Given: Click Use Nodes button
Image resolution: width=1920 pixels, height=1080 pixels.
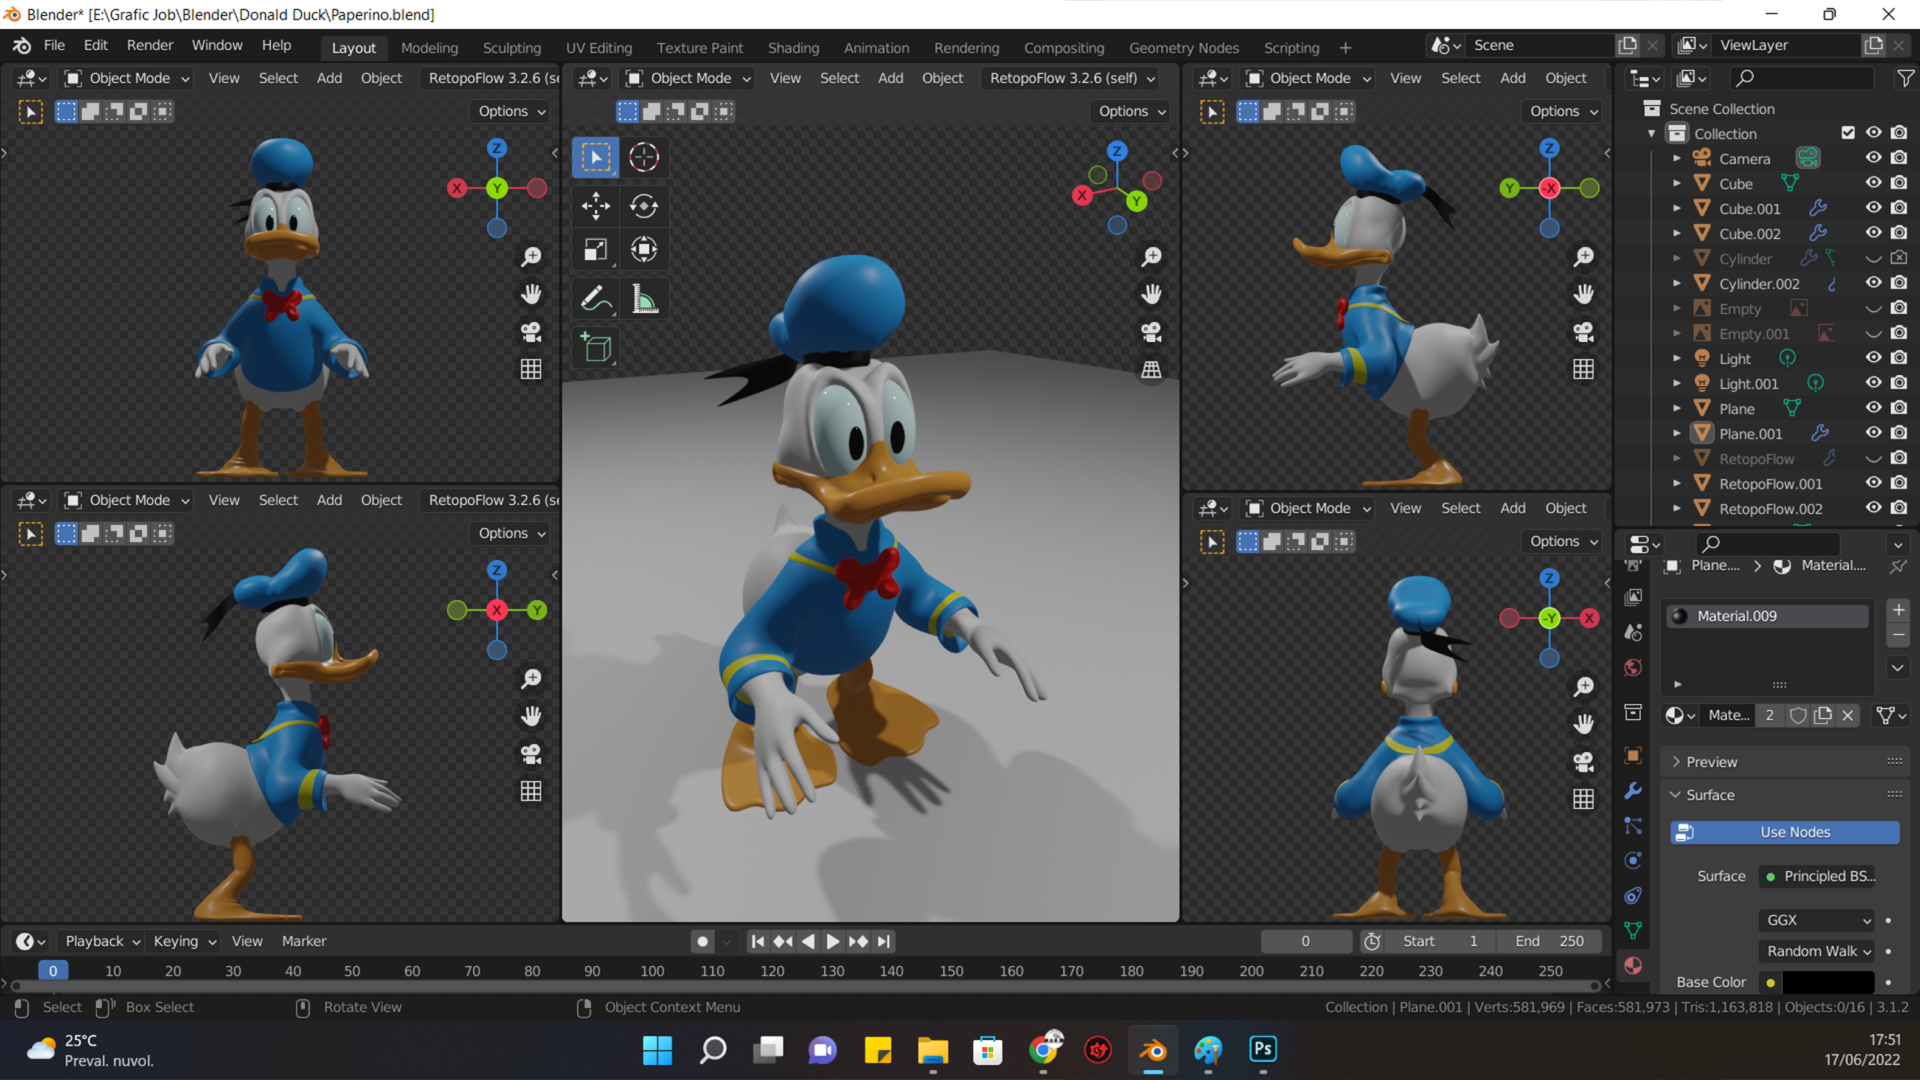Looking at the screenshot, I should coord(1785,832).
